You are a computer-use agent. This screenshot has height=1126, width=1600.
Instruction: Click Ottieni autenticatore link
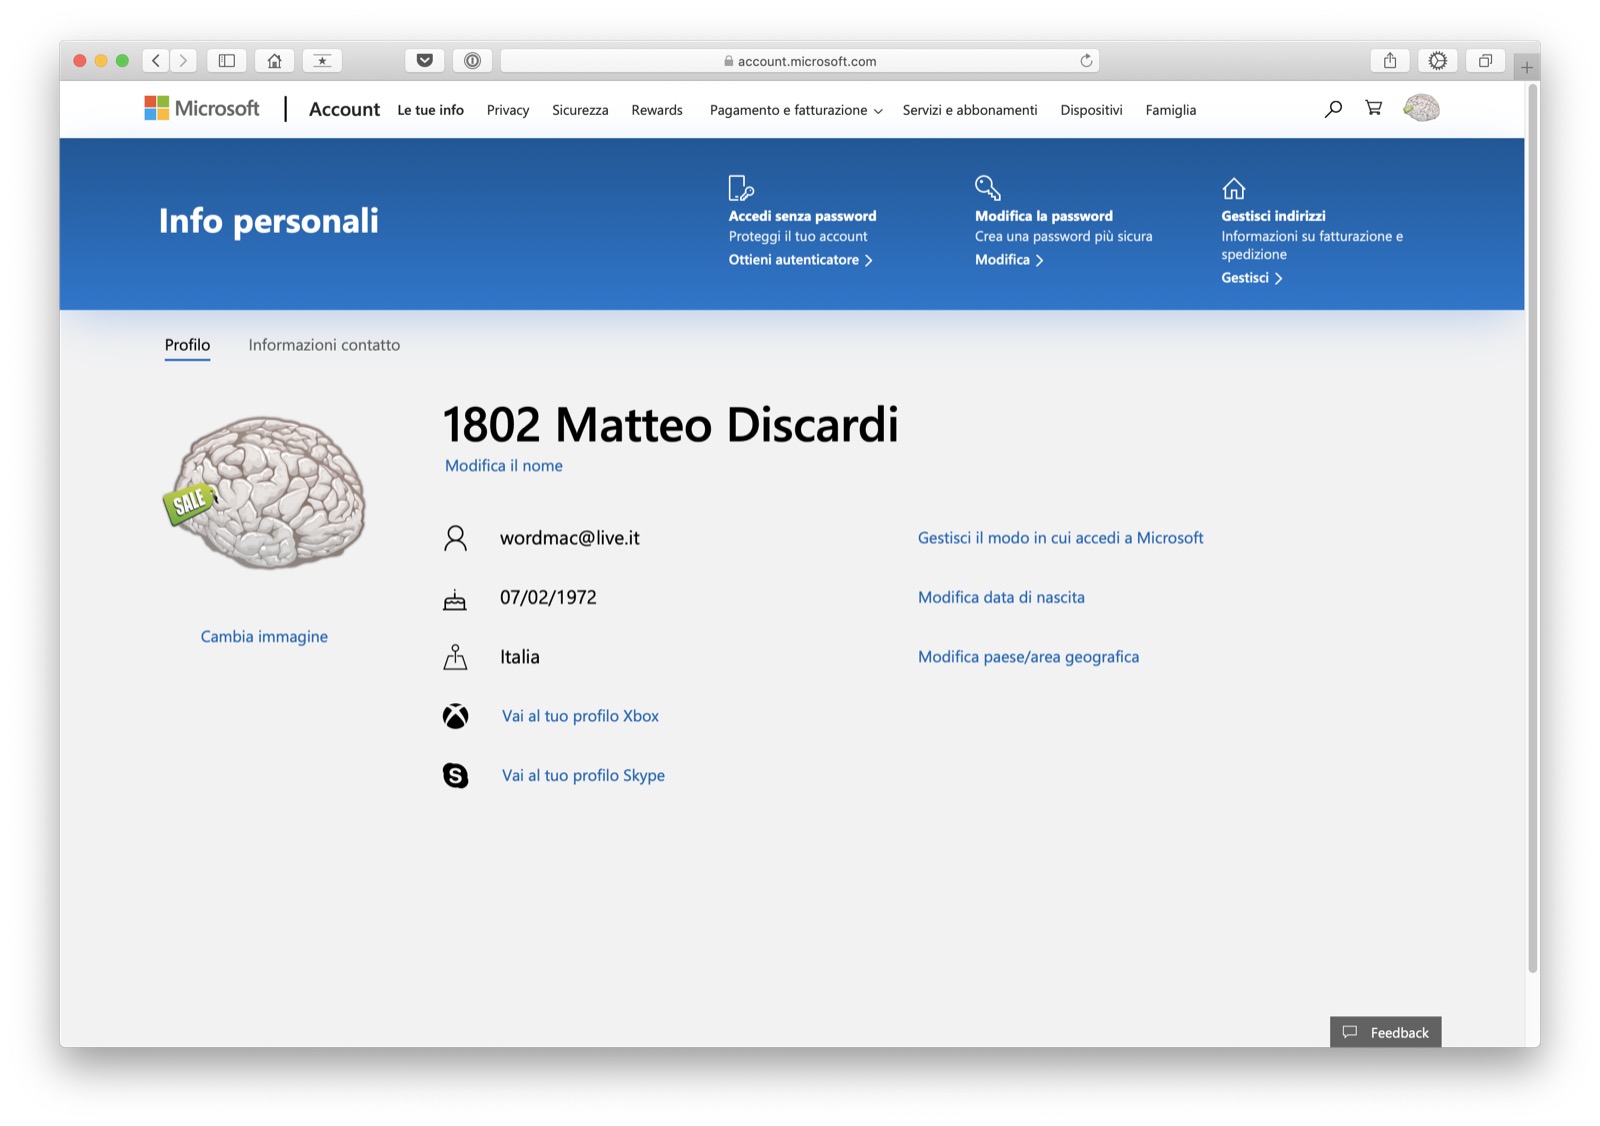pos(800,260)
